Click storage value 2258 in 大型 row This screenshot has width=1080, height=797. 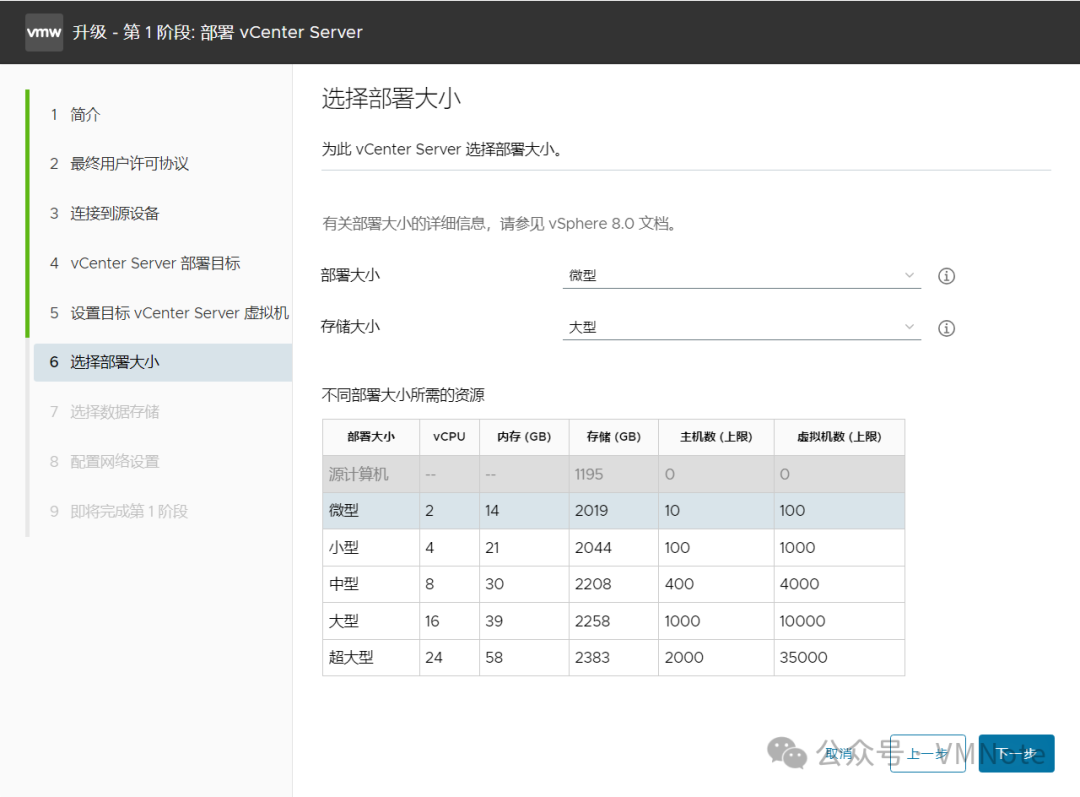pos(592,621)
